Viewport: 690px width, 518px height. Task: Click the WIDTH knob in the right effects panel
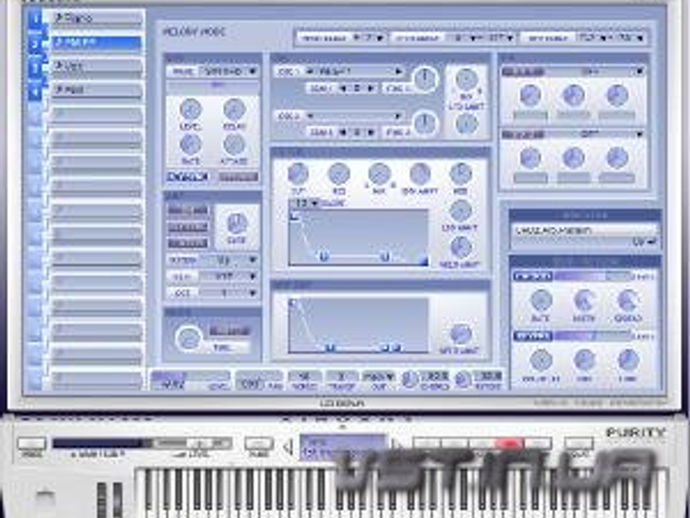(x=584, y=301)
